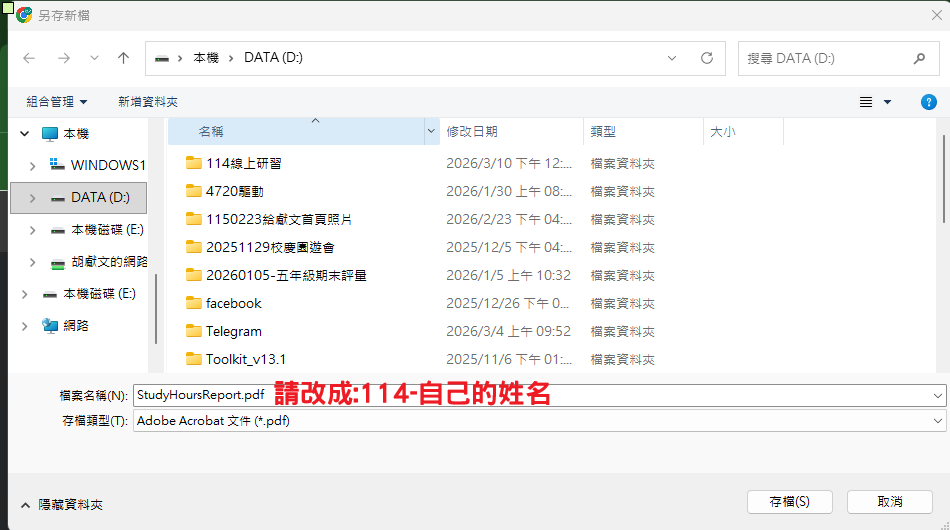Viewport: 950px width, 530px height.
Task: Click 新增資料夾 to create folder
Action: point(148,102)
